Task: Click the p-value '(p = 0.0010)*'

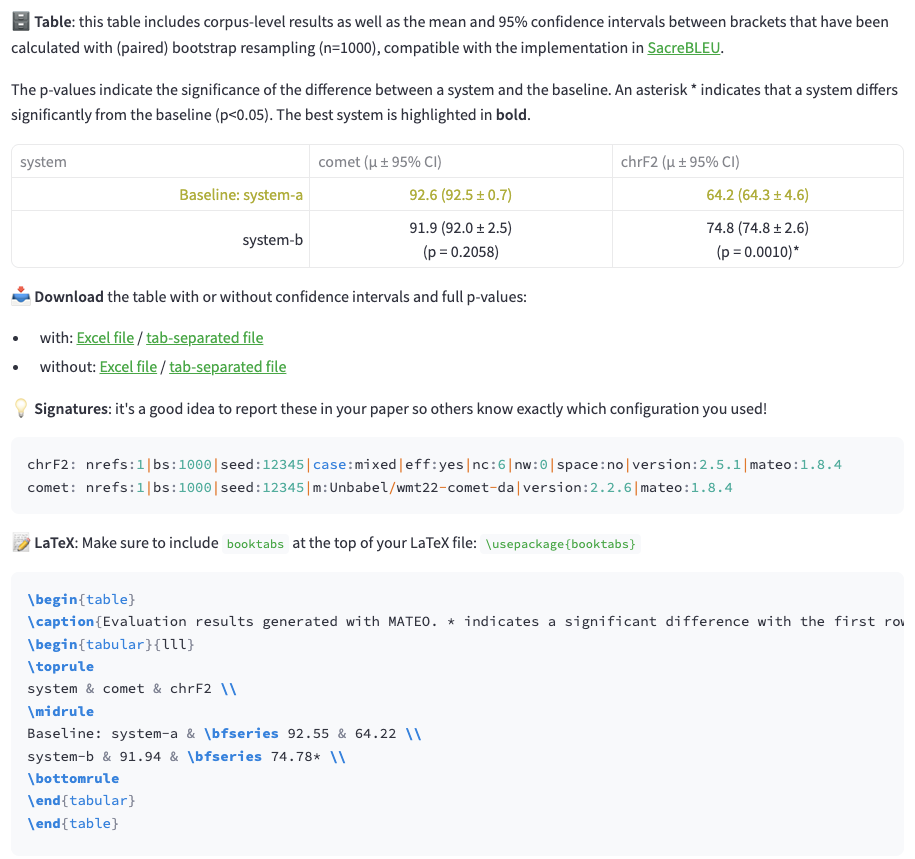Action: click(757, 252)
